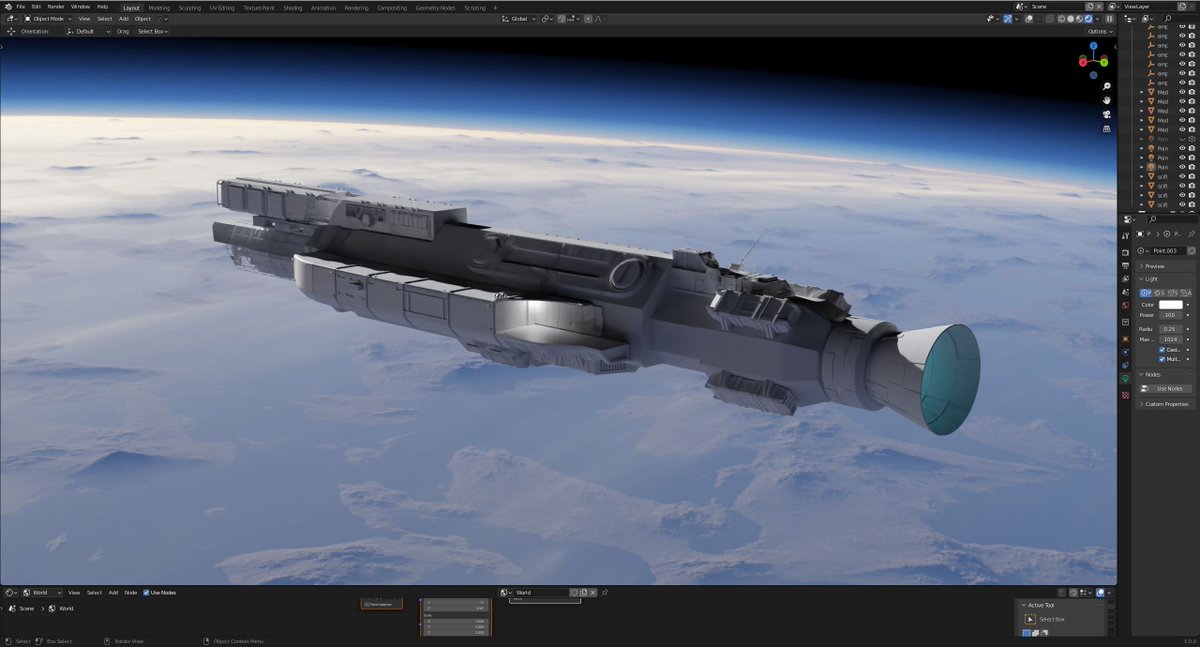Open the Render menu in the top bar
This screenshot has width=1200, height=647.
[x=55, y=7]
